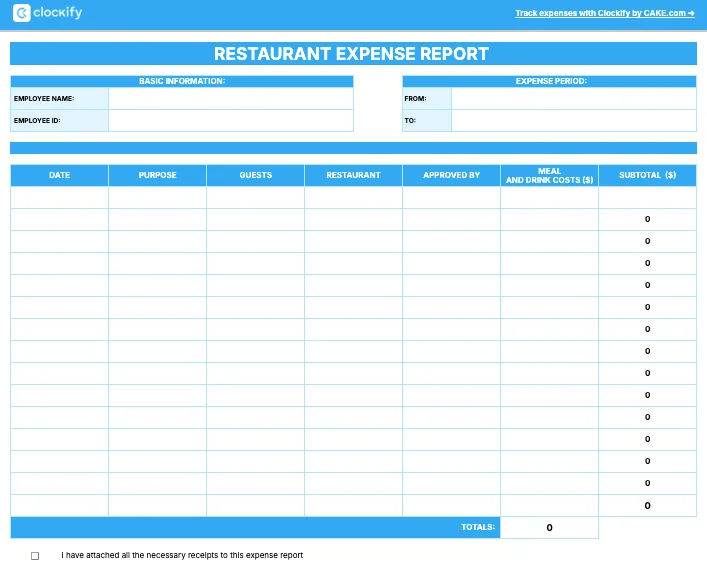The image size is (707, 572).
Task: Click the TOTALS value cell showing 0
Action: 550,527
